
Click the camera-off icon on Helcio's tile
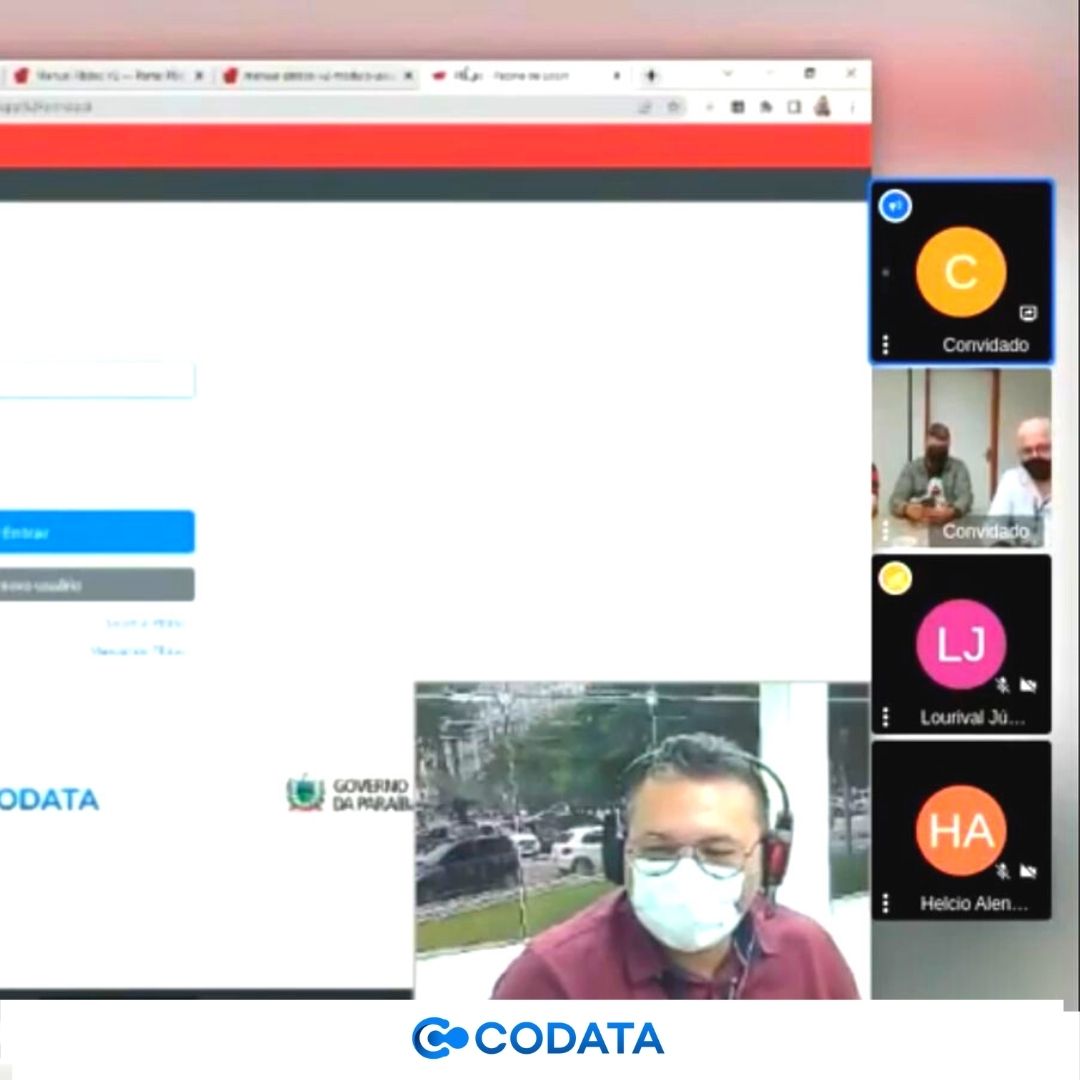point(1027,870)
